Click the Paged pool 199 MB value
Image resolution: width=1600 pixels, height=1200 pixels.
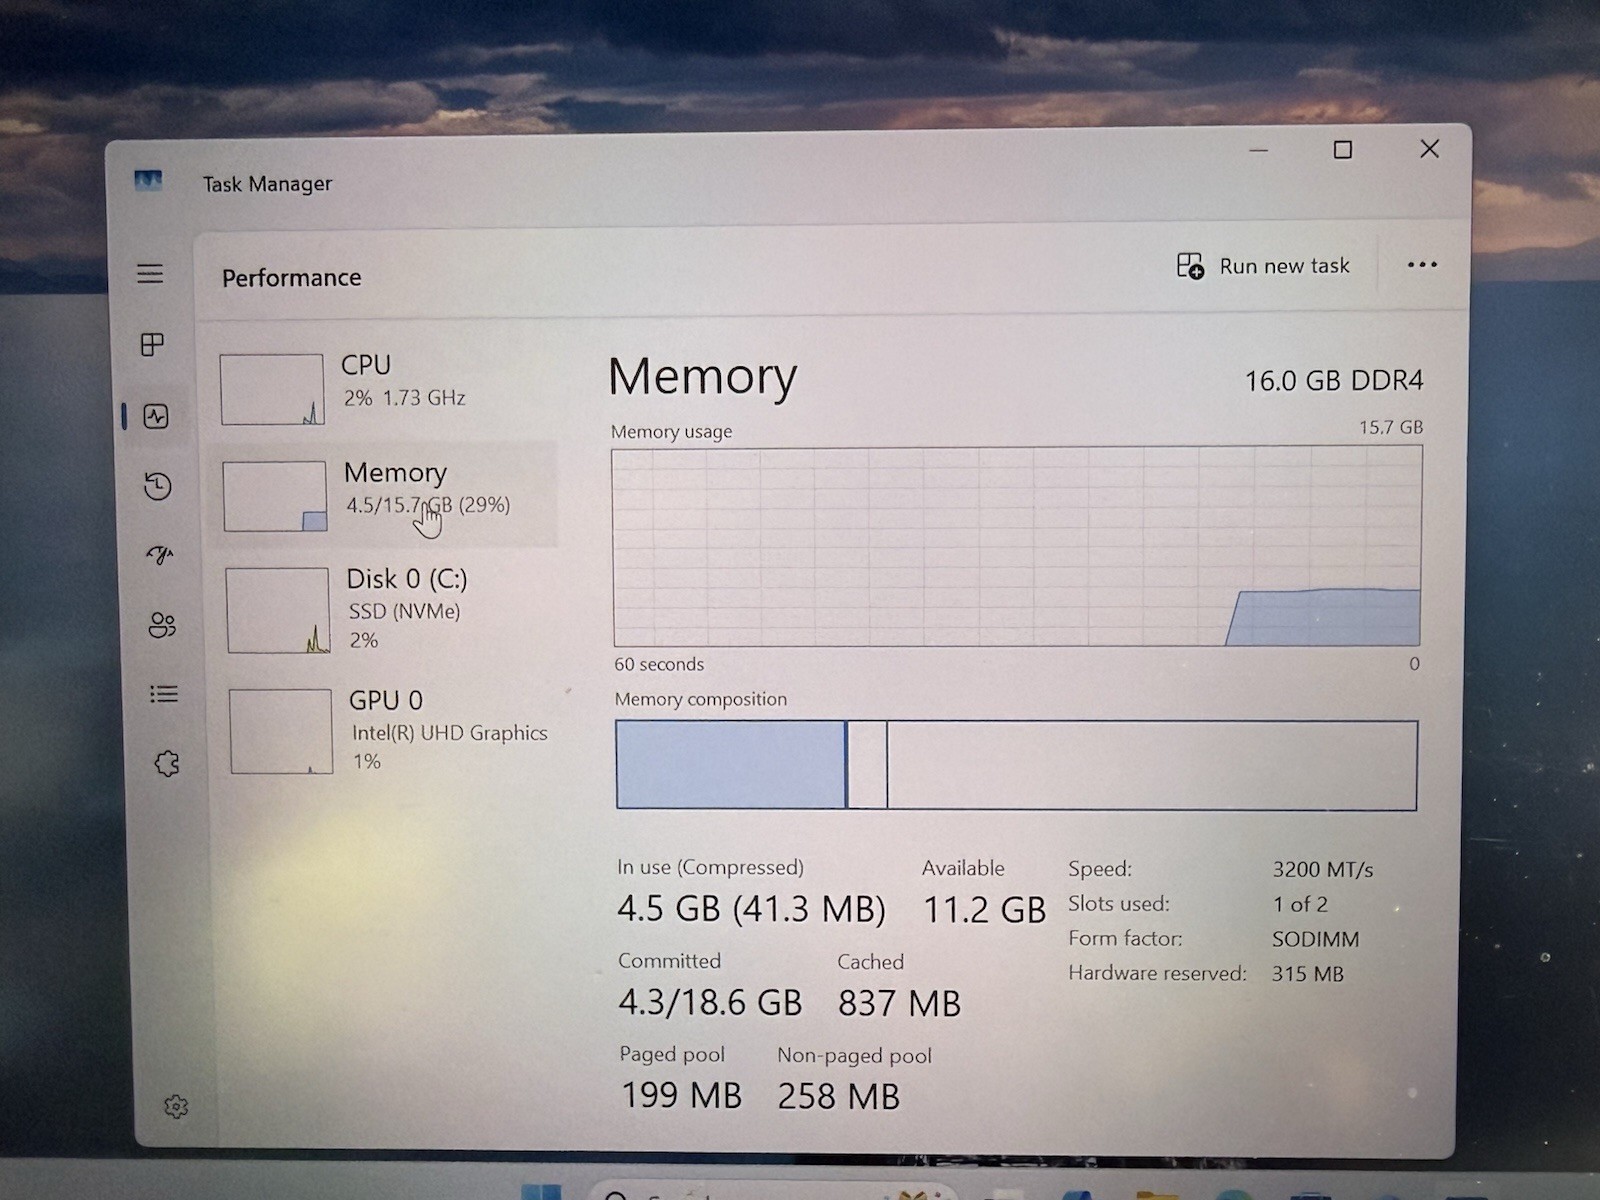pos(682,1095)
